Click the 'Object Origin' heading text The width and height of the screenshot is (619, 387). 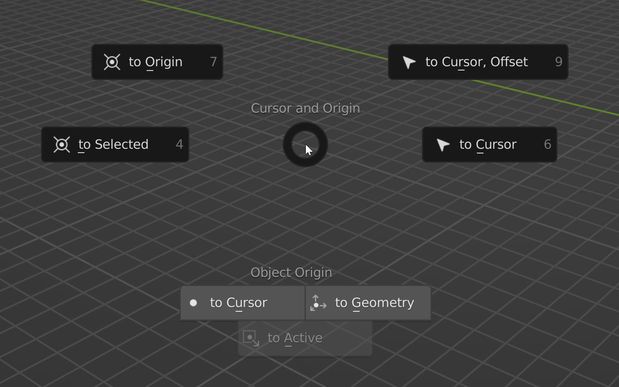(291, 272)
